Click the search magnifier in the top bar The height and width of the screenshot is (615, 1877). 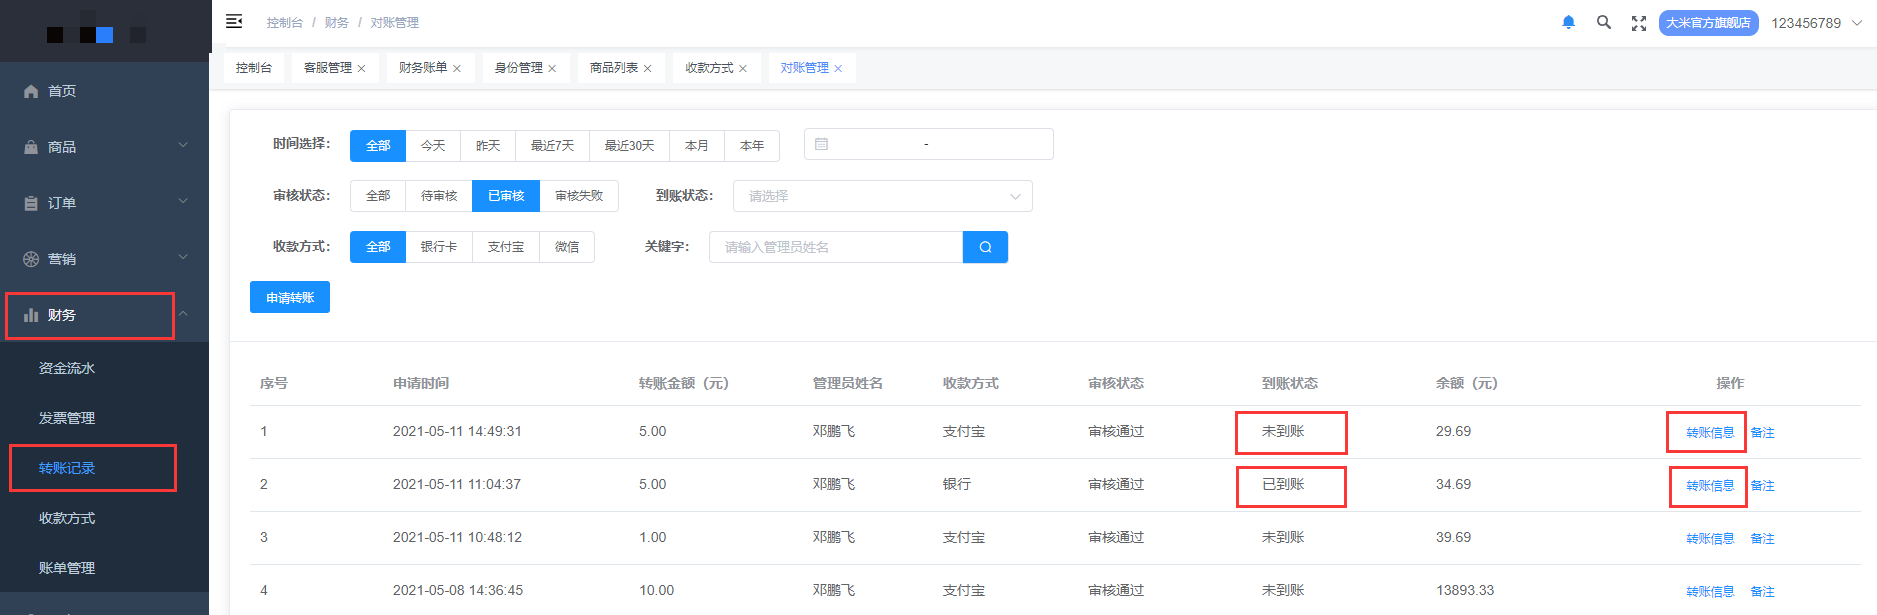[x=1604, y=22]
